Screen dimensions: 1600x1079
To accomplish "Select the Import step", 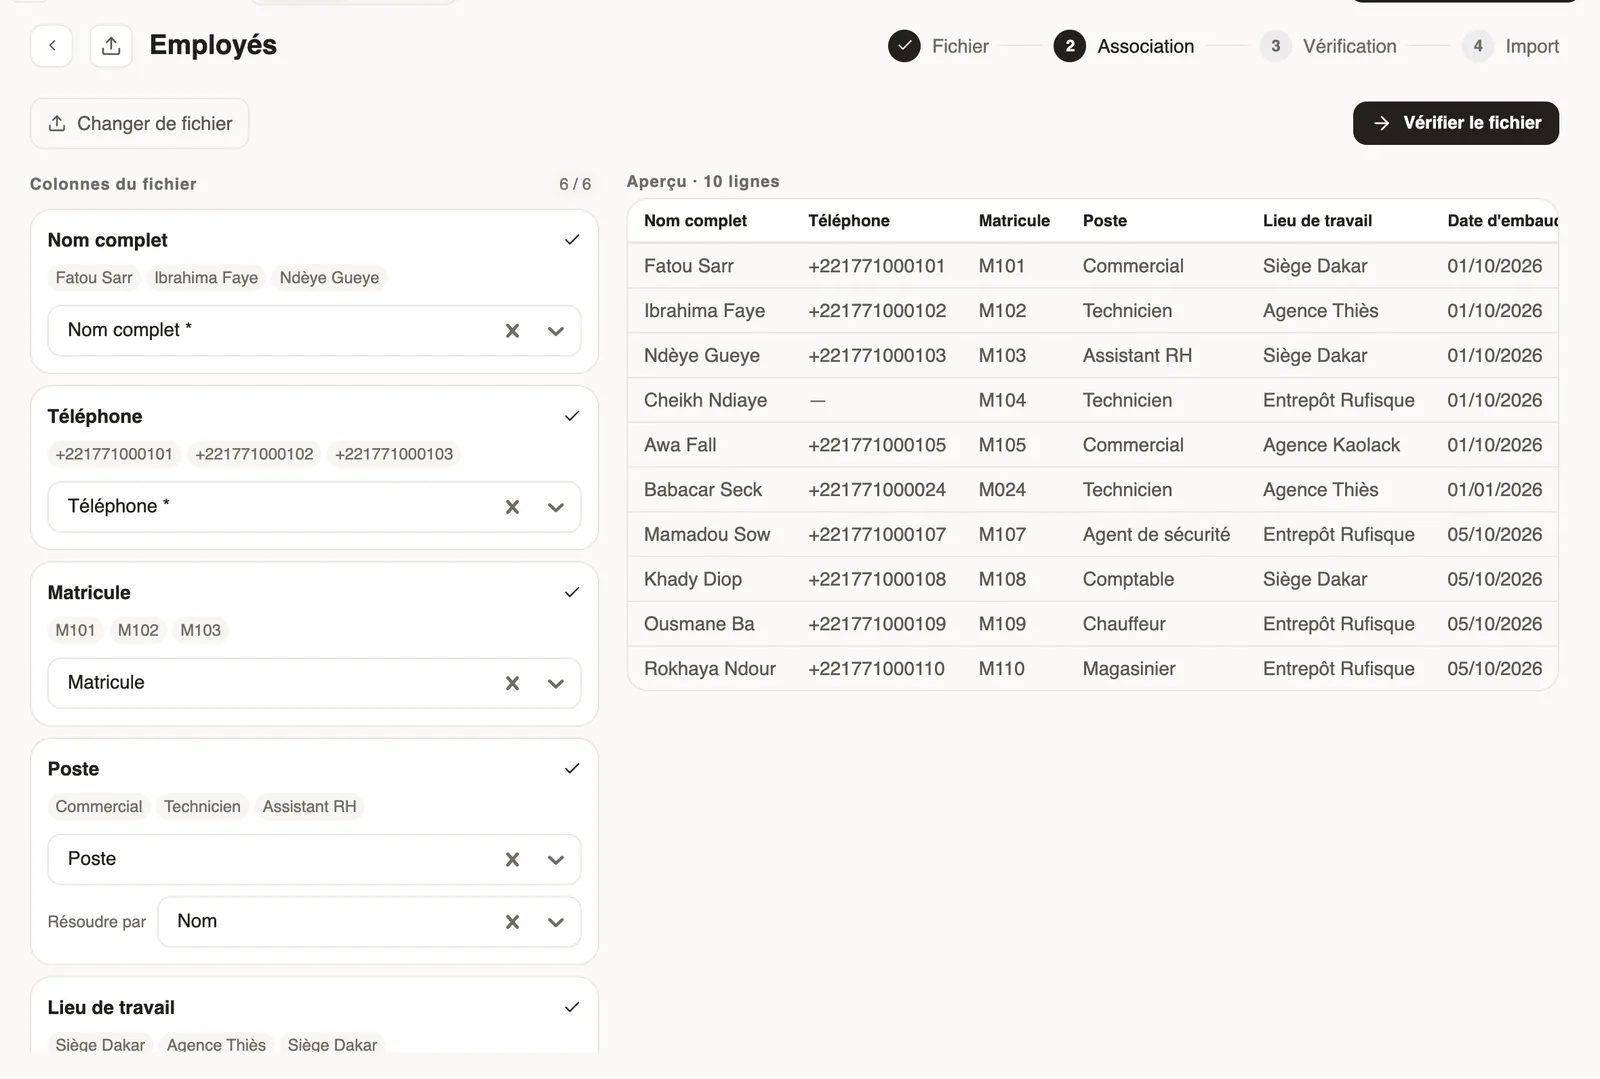I will [1511, 46].
